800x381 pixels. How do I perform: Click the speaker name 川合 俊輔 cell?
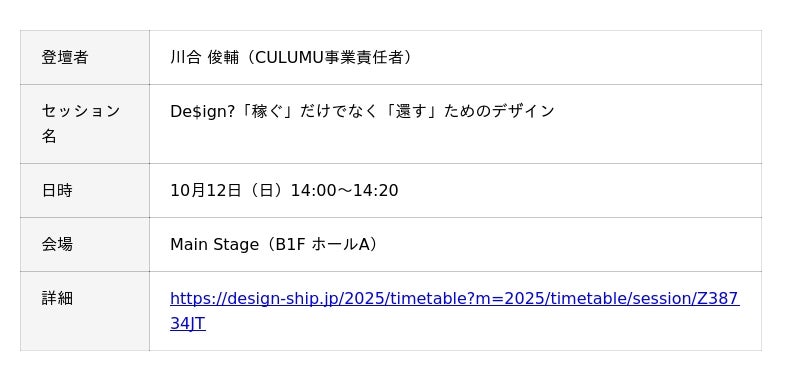pos(455,58)
